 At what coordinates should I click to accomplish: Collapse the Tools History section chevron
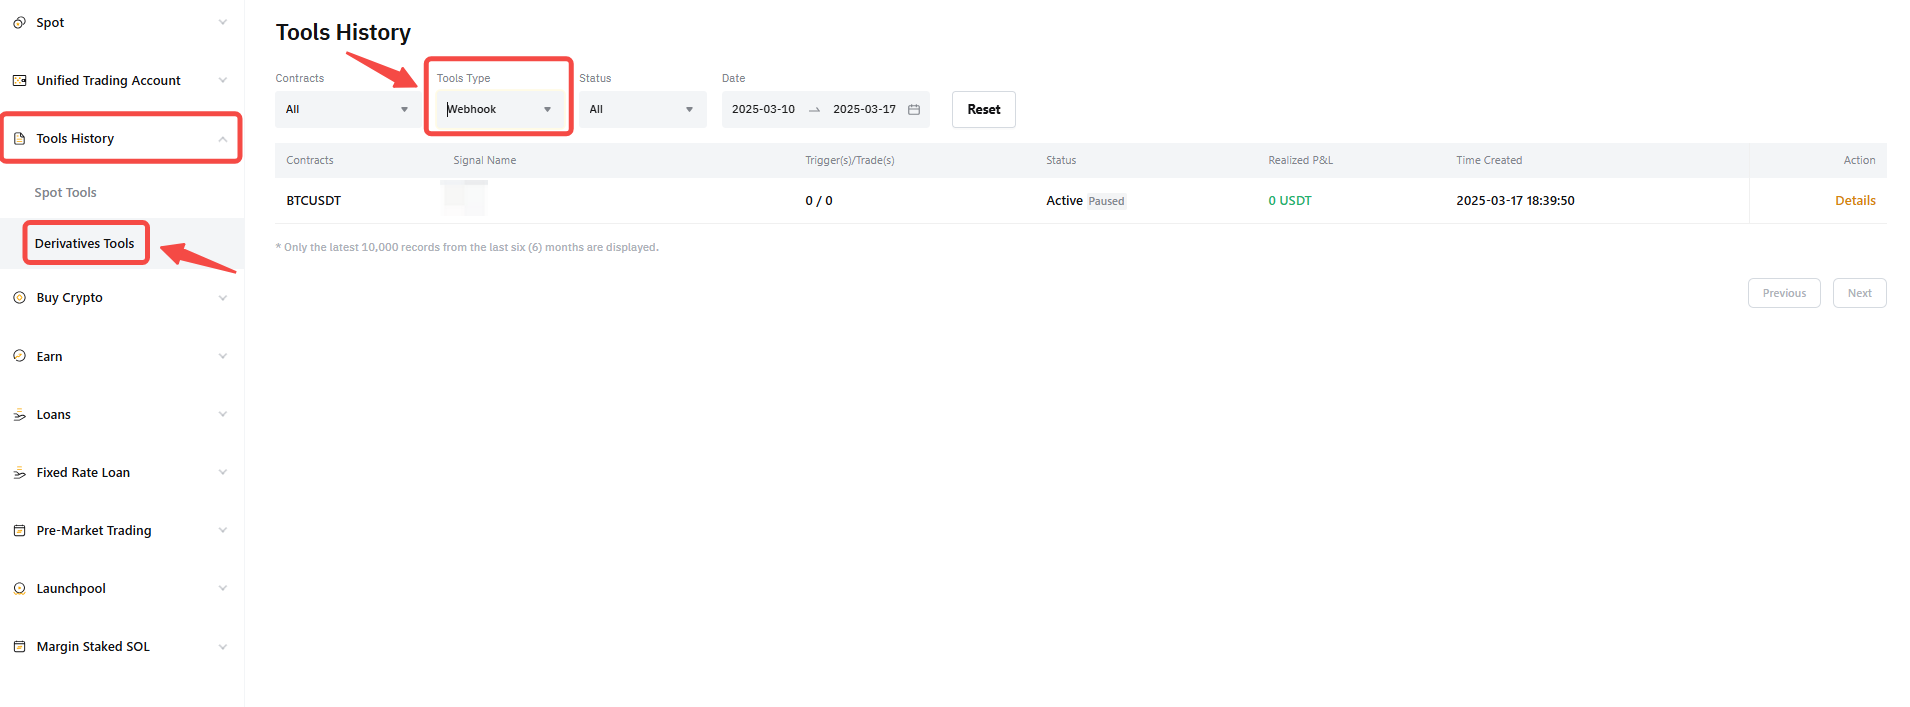point(223,139)
